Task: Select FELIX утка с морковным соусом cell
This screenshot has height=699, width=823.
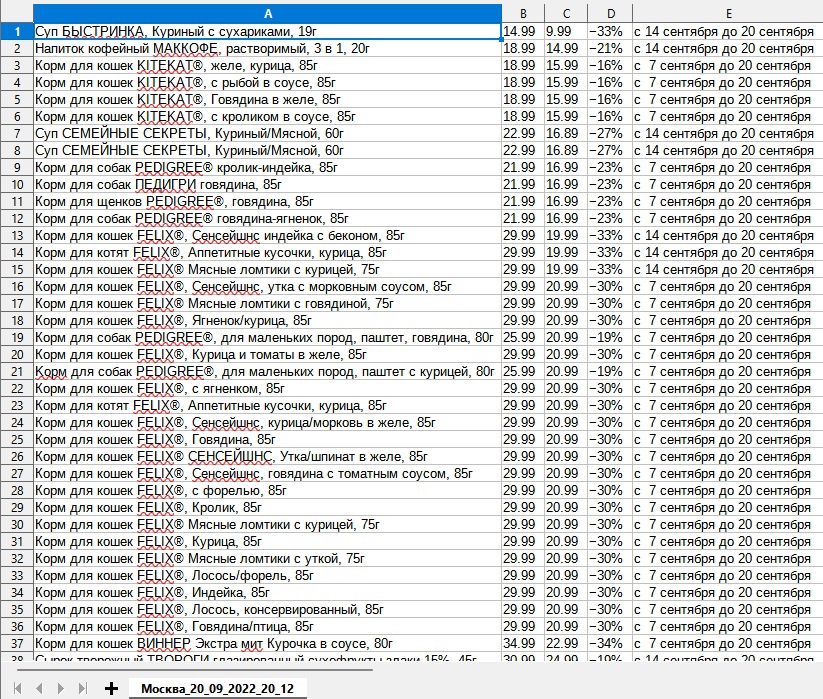Action: pyautogui.click(x=267, y=287)
